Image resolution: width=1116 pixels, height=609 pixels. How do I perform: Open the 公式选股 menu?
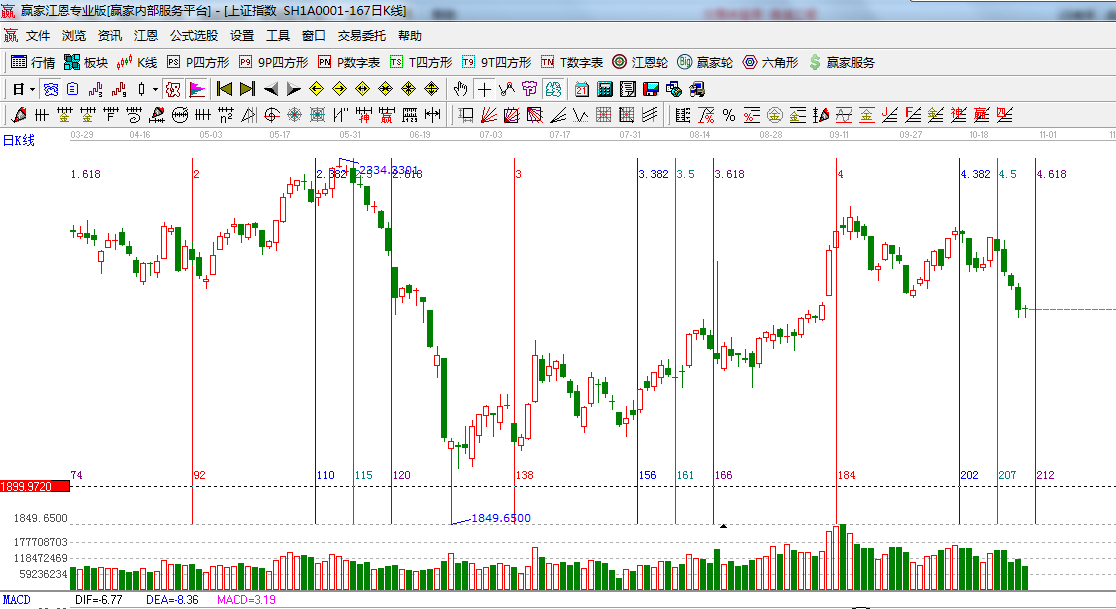point(193,36)
